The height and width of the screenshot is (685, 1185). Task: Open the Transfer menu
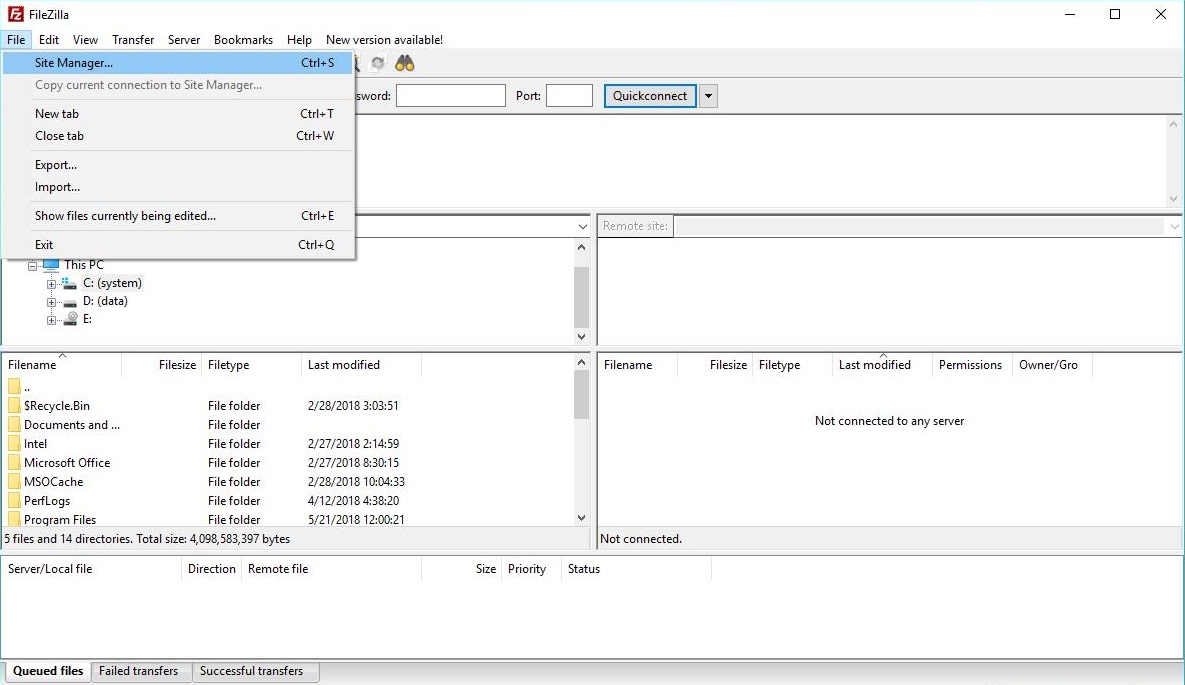133,40
